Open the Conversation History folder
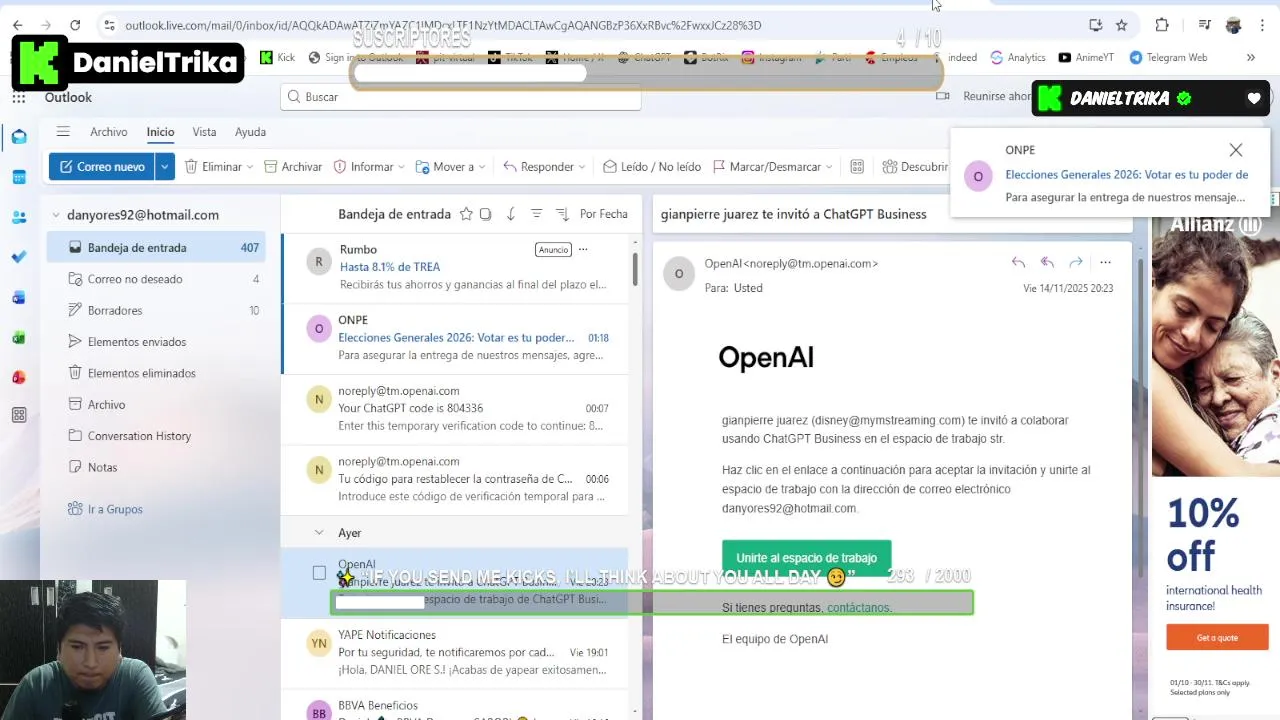Image resolution: width=1280 pixels, height=720 pixels. tap(156, 436)
